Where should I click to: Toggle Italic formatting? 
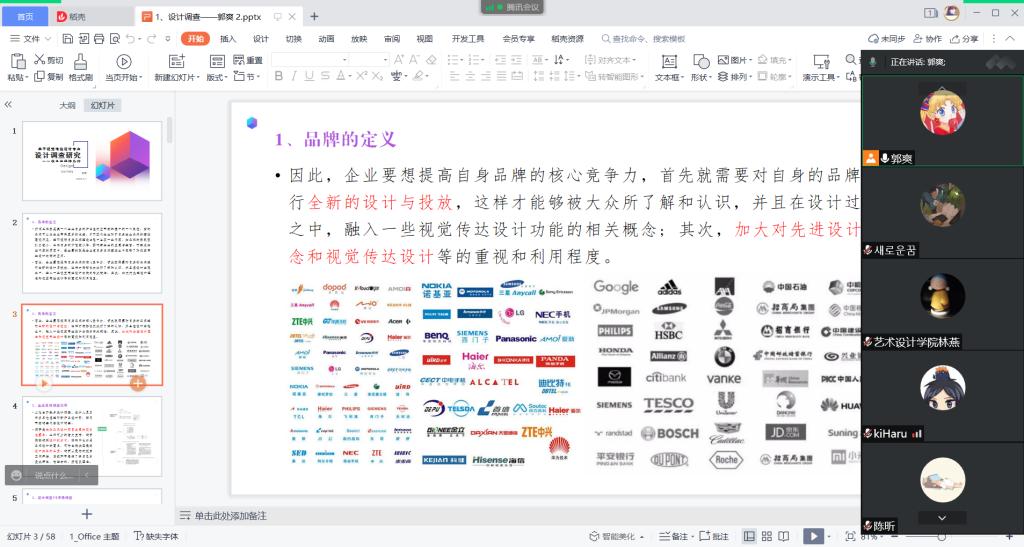294,76
